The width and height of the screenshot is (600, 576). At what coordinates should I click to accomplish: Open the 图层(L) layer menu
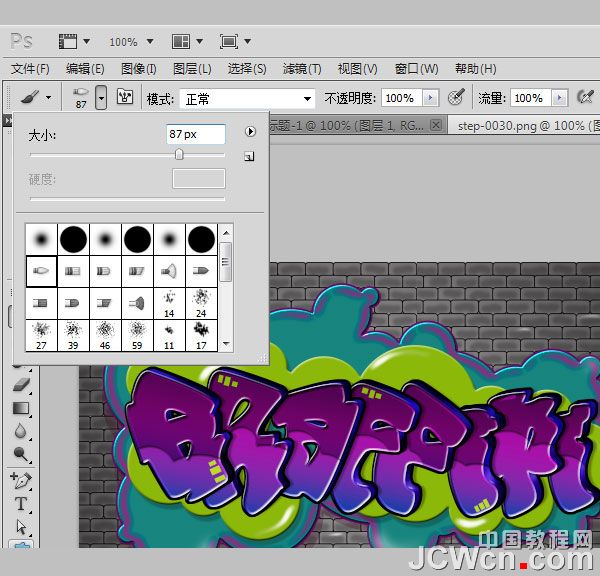[192, 69]
